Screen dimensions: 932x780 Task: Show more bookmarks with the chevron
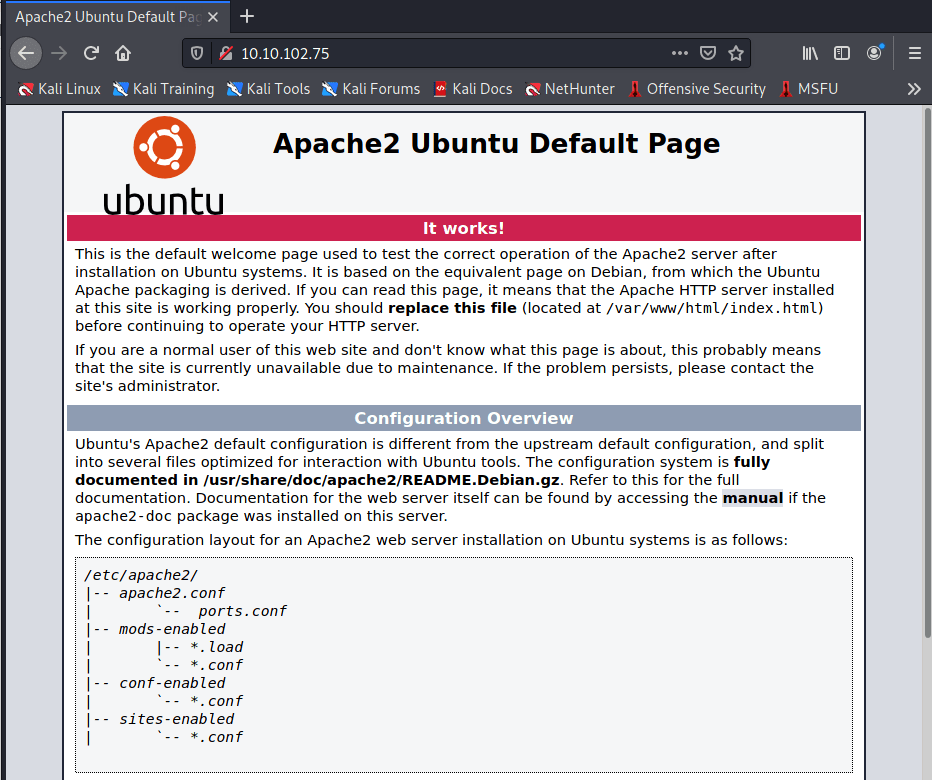913,89
